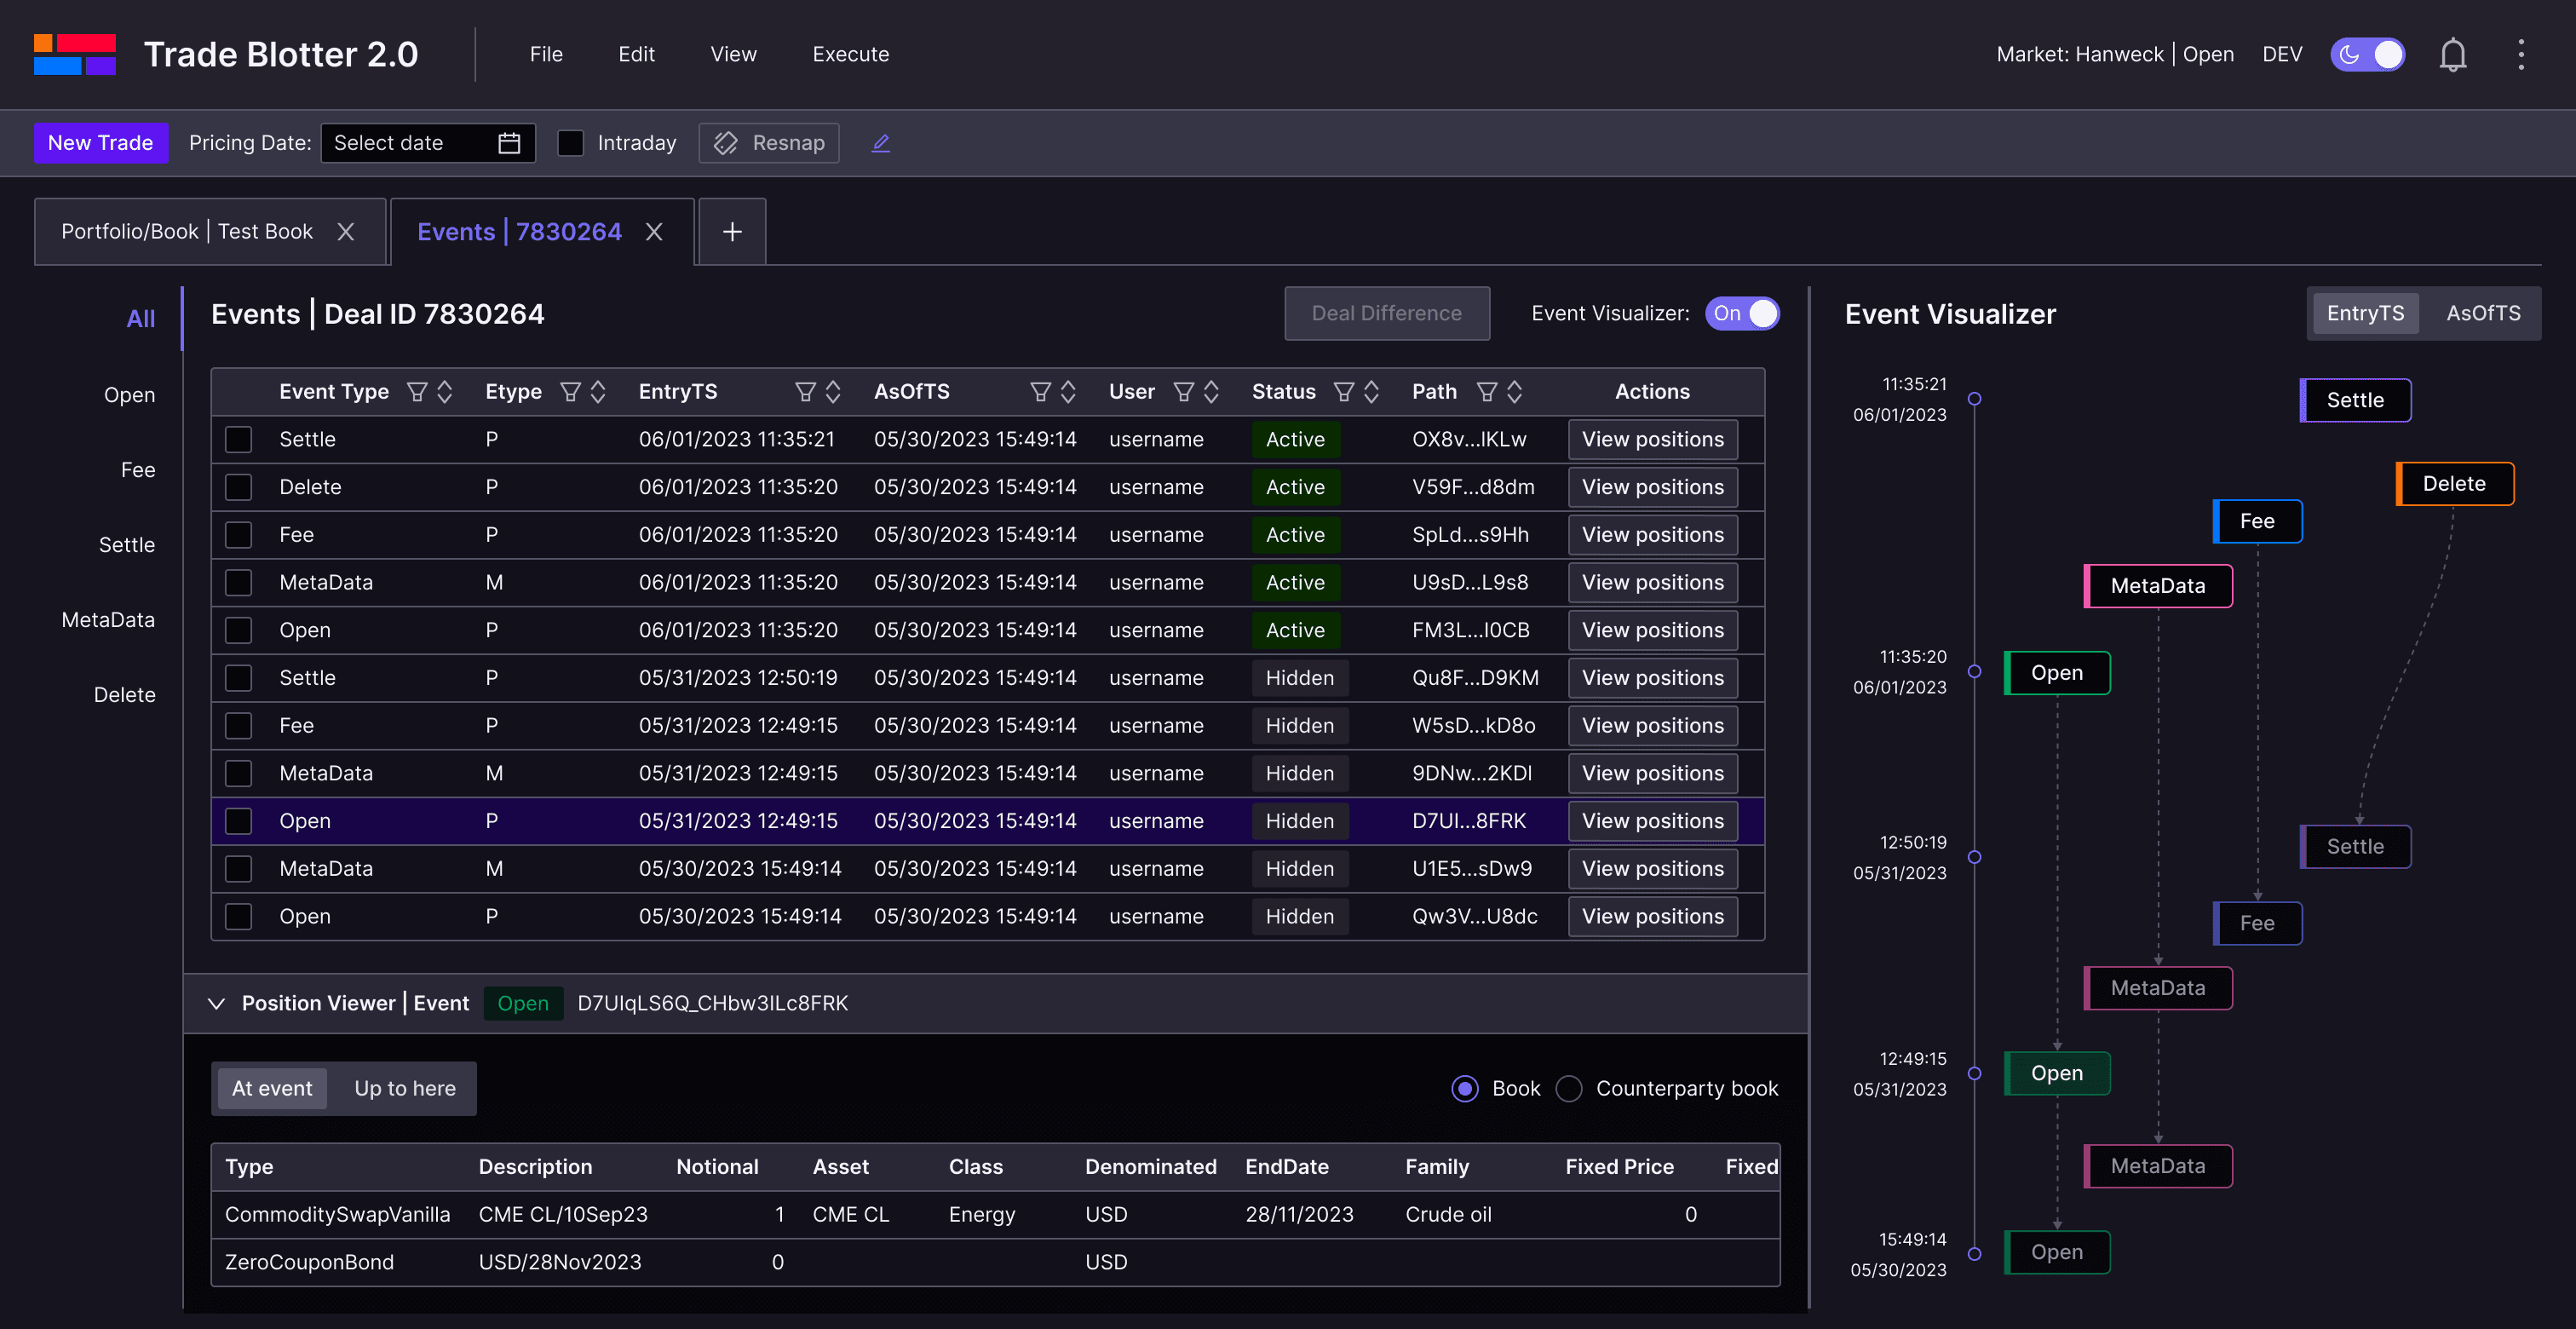The height and width of the screenshot is (1329, 2576).
Task: Open the Execute menu
Action: click(x=850, y=55)
